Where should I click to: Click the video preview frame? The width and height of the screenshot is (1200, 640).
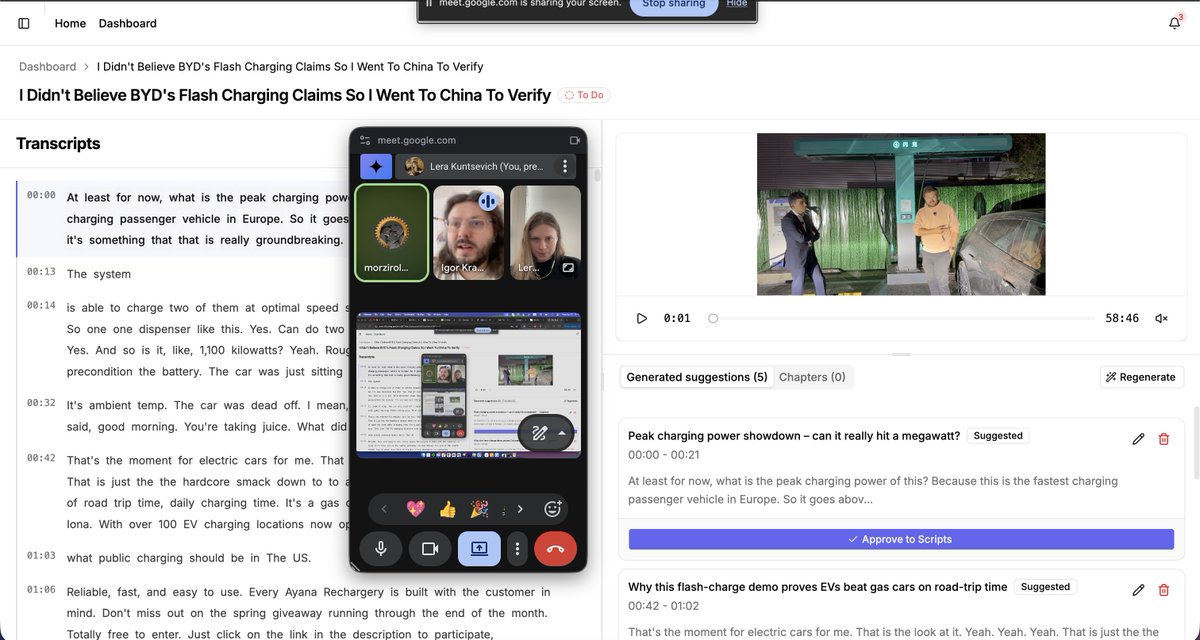coord(901,214)
